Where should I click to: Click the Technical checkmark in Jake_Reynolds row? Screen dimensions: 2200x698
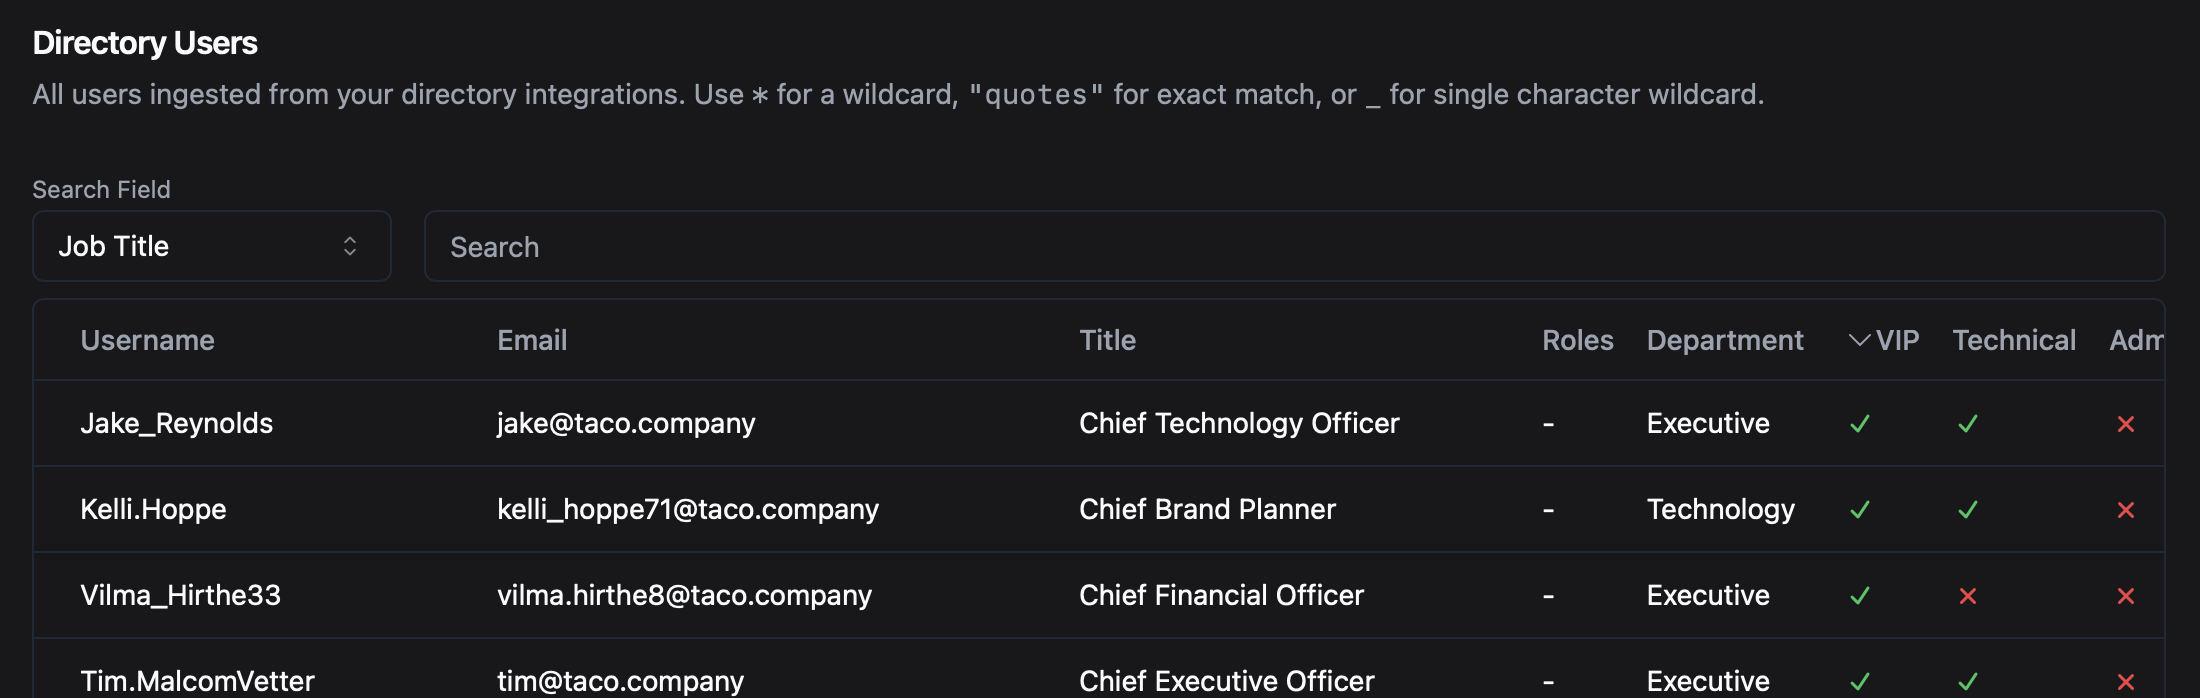(x=1967, y=423)
